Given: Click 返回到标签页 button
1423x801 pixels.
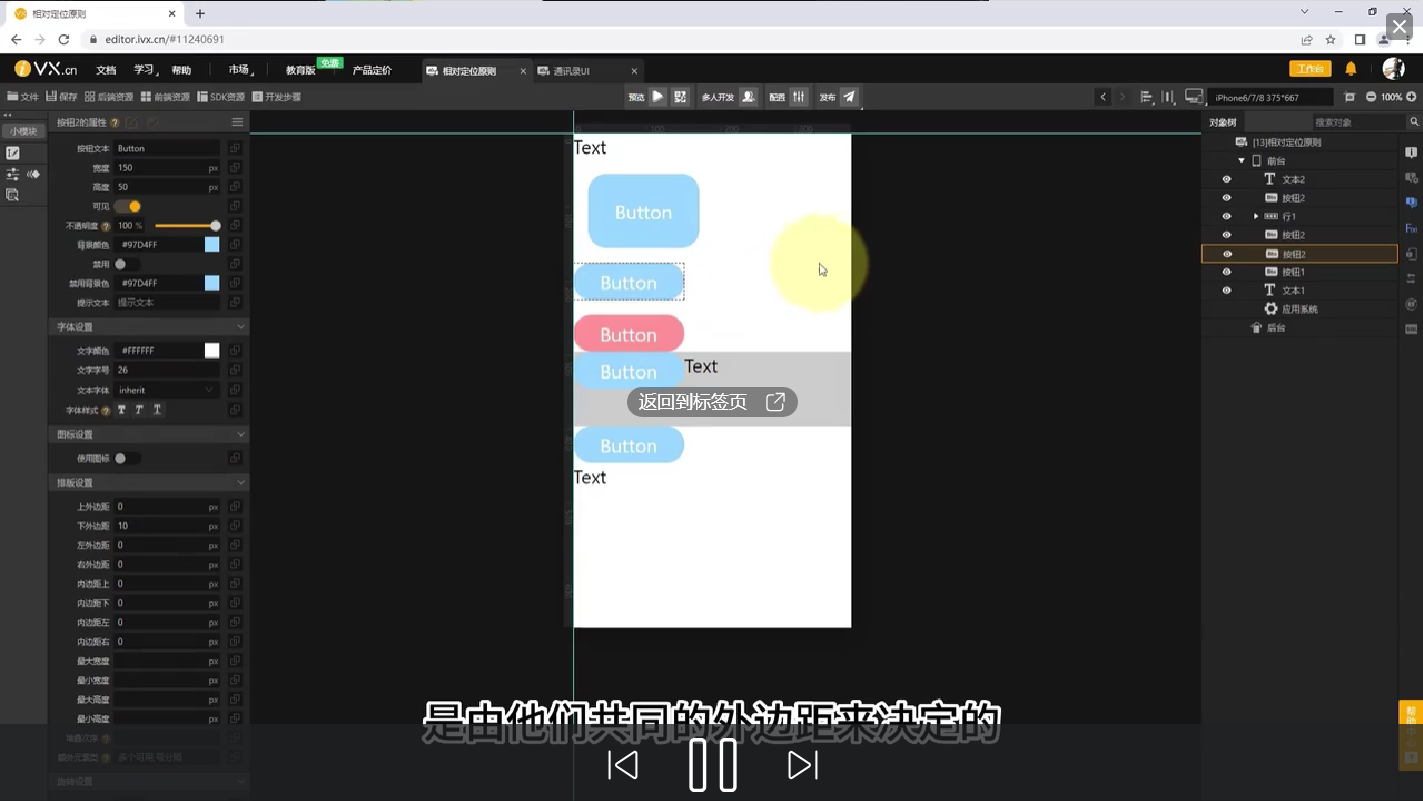Looking at the screenshot, I should pos(712,402).
